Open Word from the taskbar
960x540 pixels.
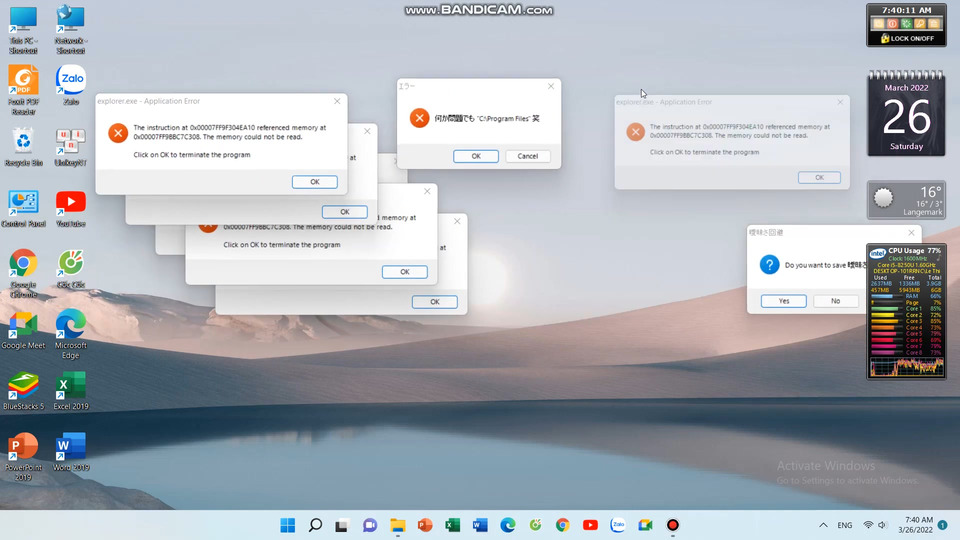coord(480,525)
